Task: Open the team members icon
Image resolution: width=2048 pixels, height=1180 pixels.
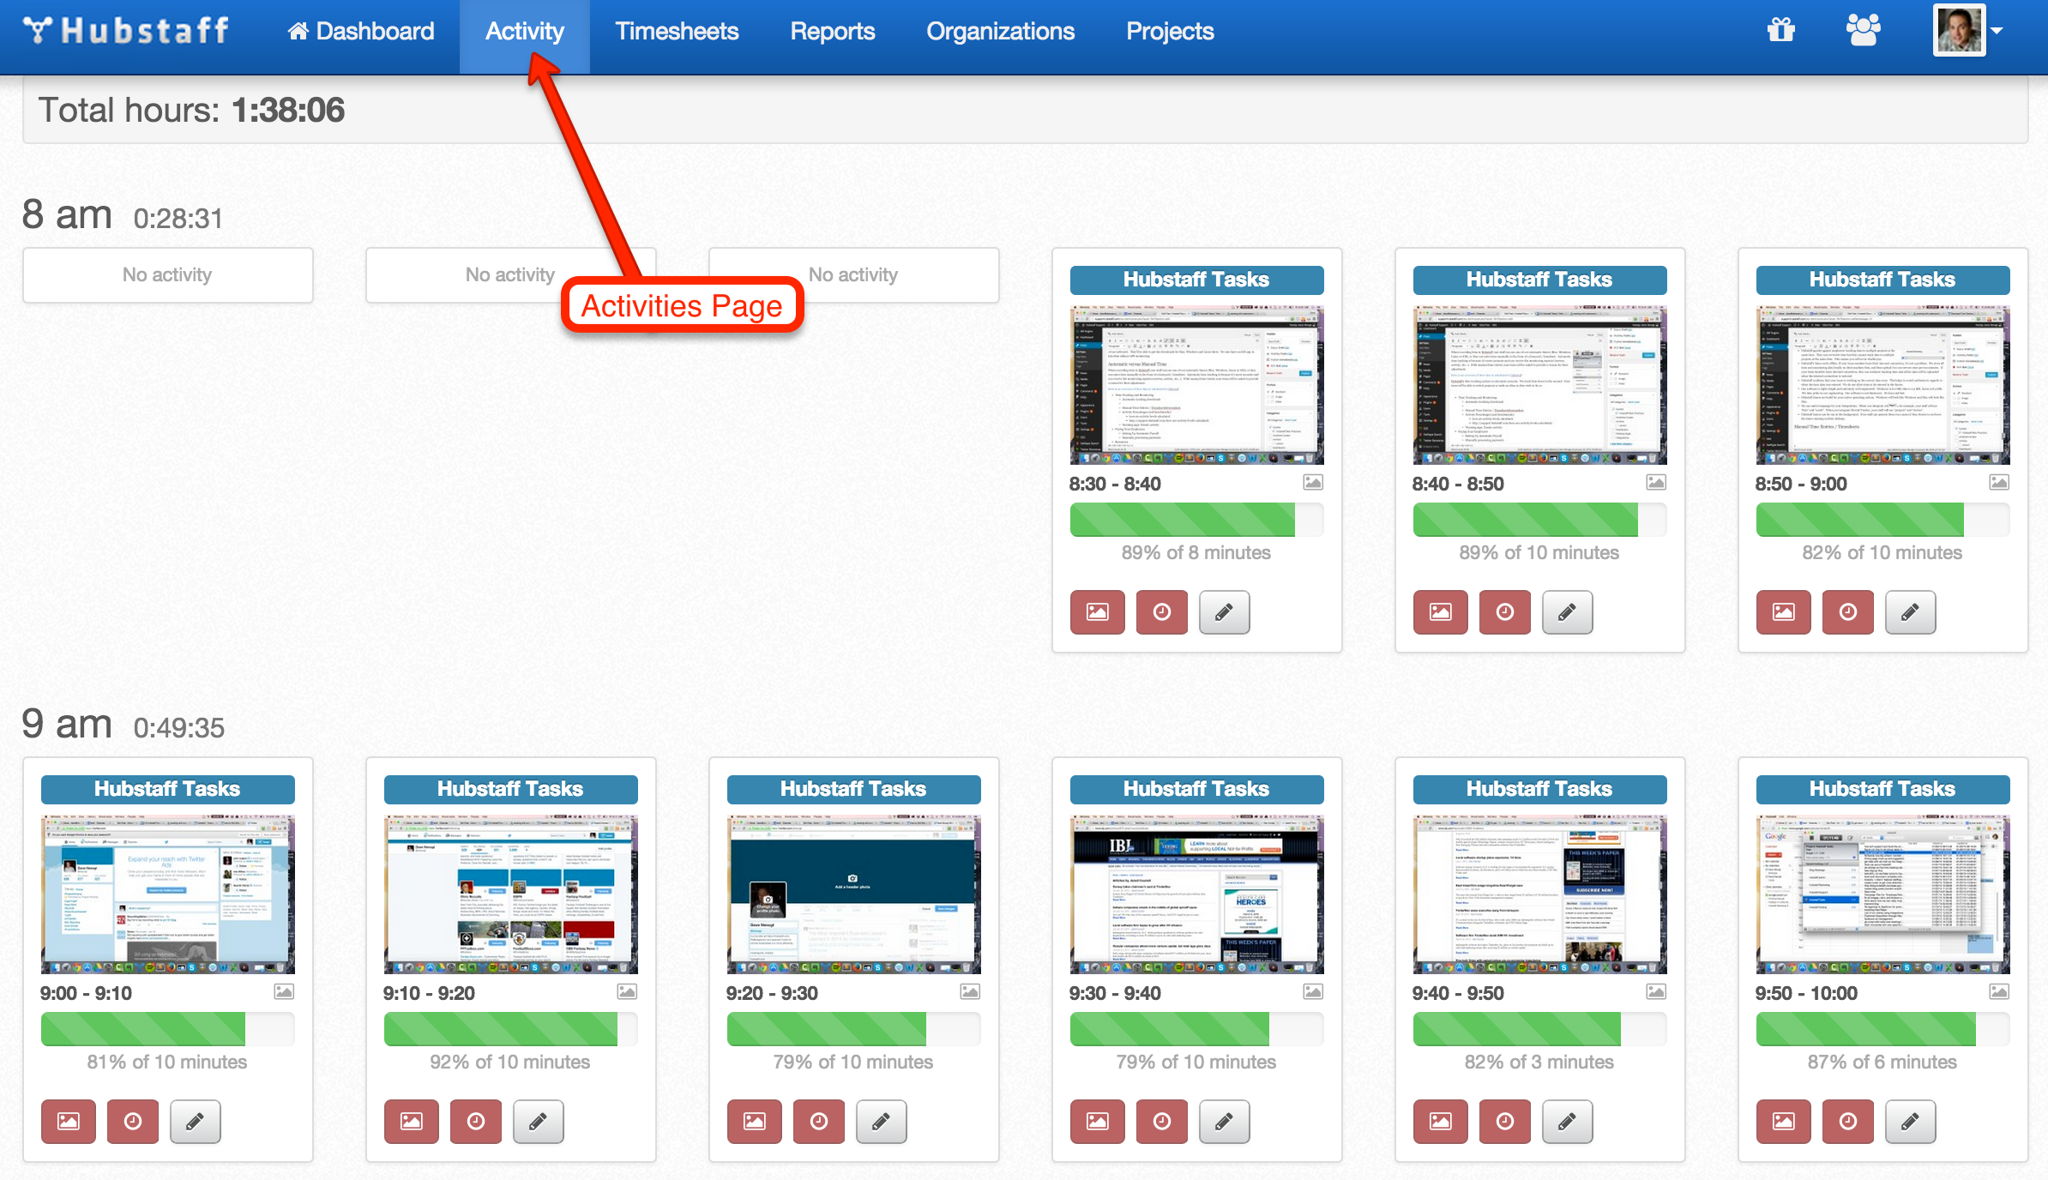Action: [1863, 30]
